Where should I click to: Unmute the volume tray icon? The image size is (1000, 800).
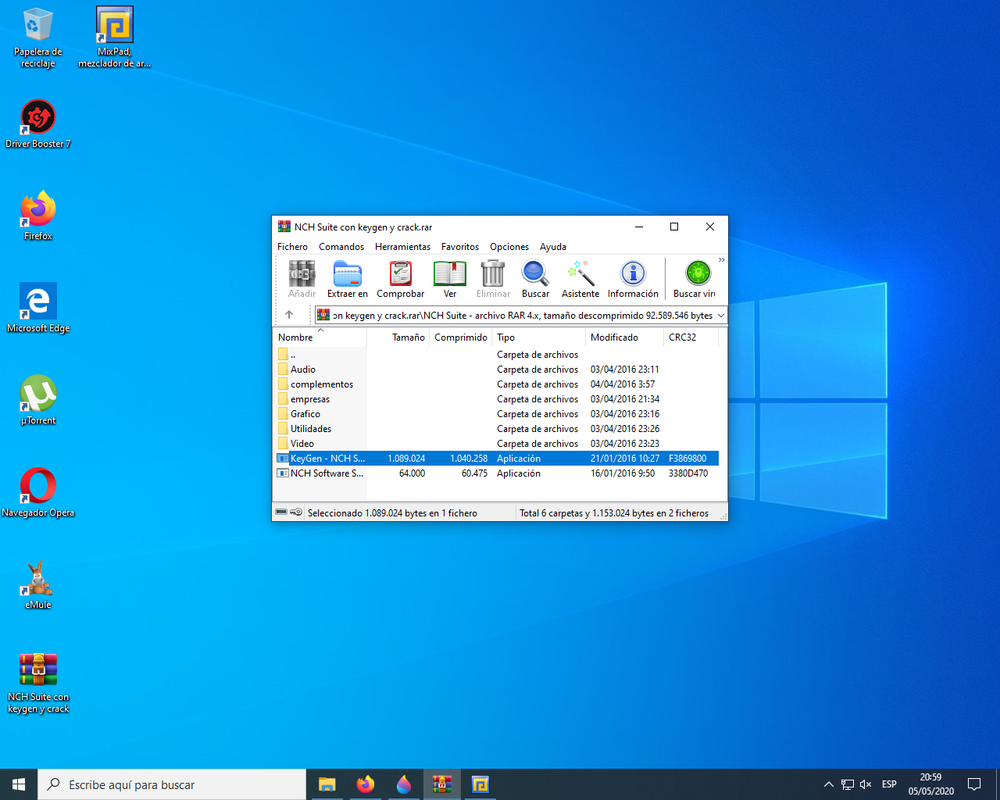pyautogui.click(x=865, y=784)
